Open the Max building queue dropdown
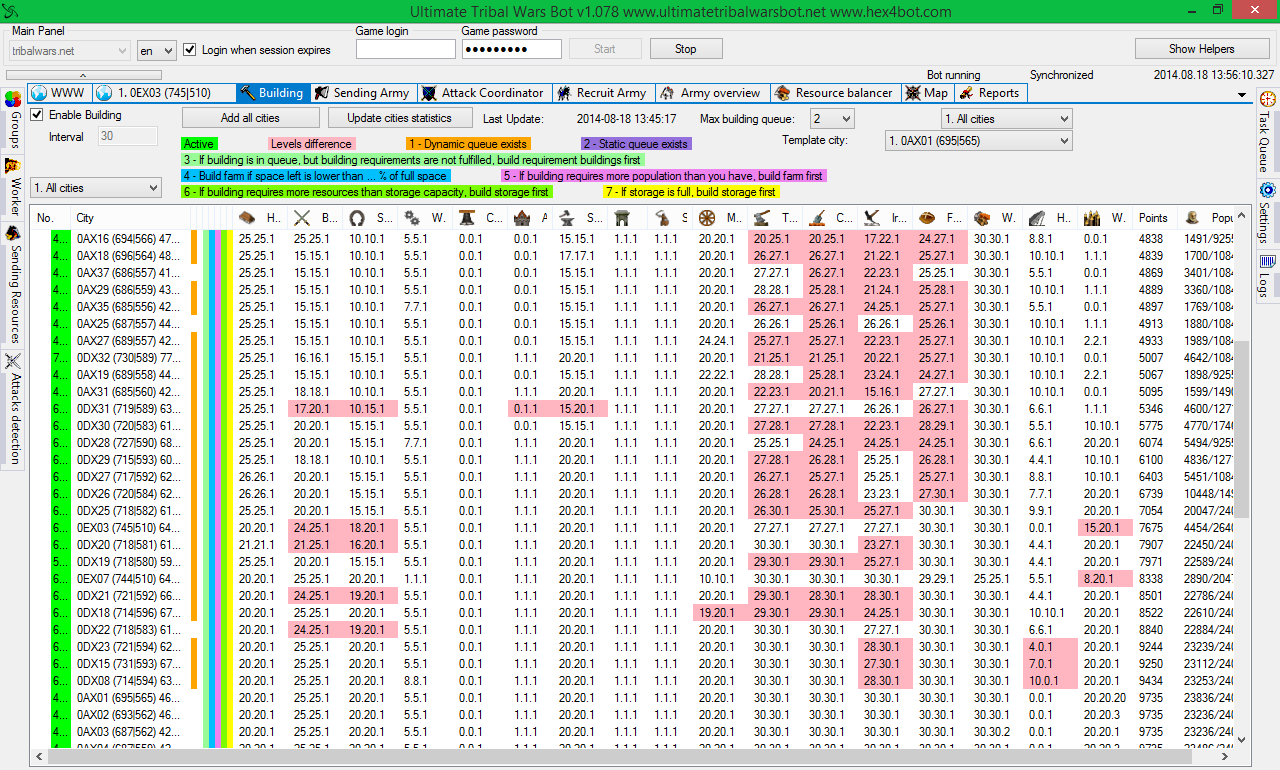 coord(832,119)
